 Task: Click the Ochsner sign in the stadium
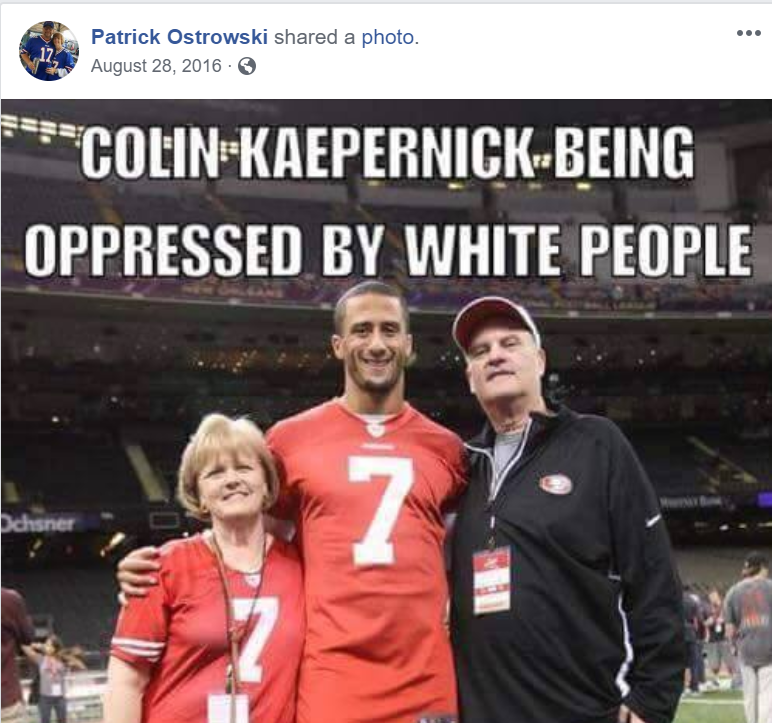click(x=38, y=523)
